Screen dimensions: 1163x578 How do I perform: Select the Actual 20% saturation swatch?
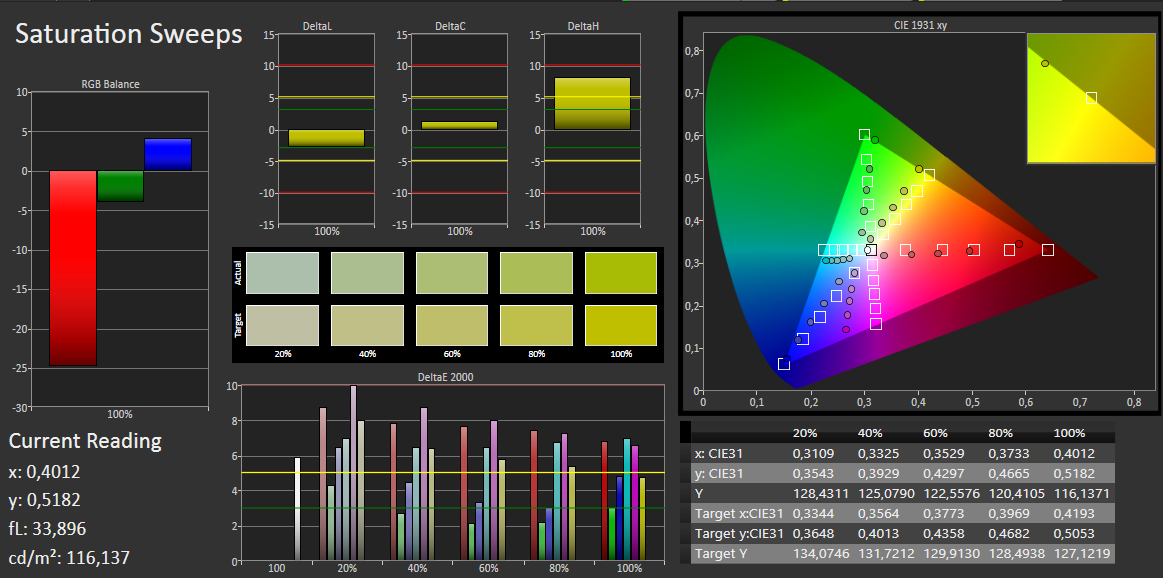(x=283, y=273)
